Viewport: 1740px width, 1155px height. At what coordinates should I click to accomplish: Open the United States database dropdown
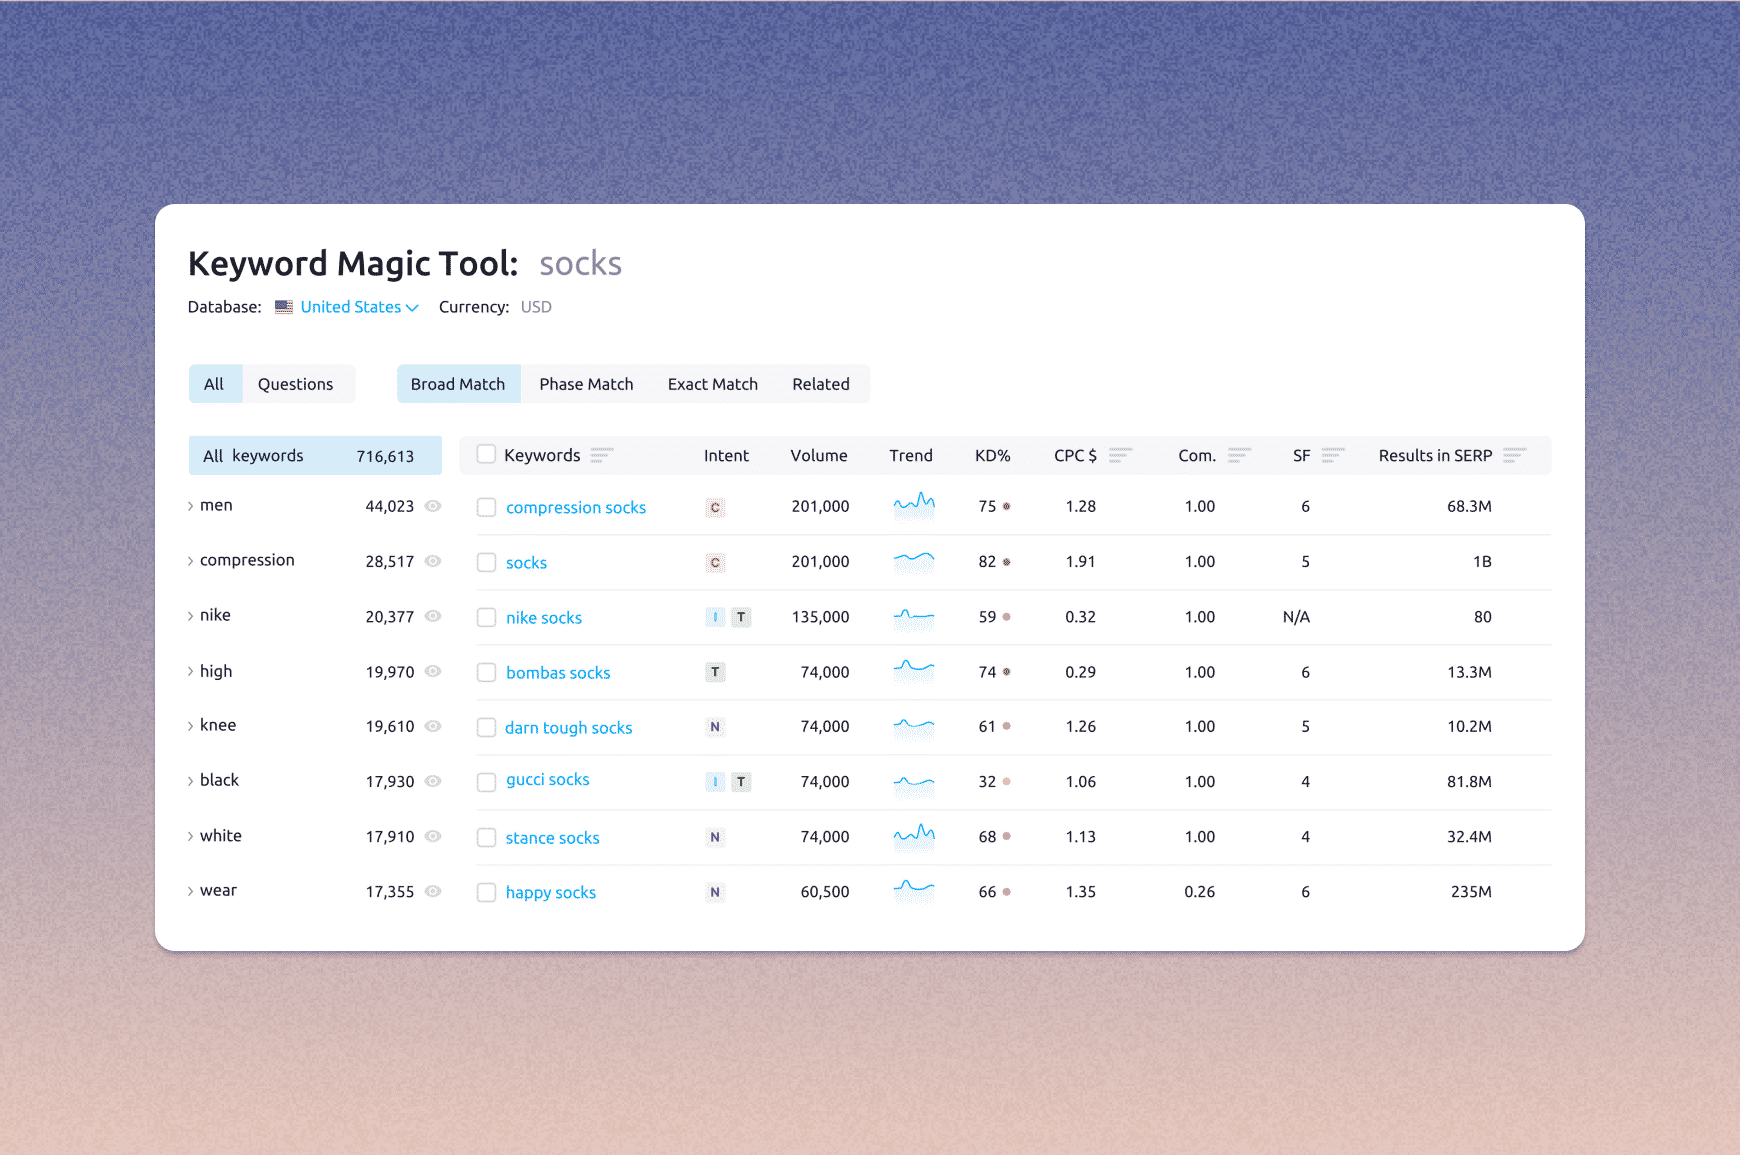click(359, 307)
